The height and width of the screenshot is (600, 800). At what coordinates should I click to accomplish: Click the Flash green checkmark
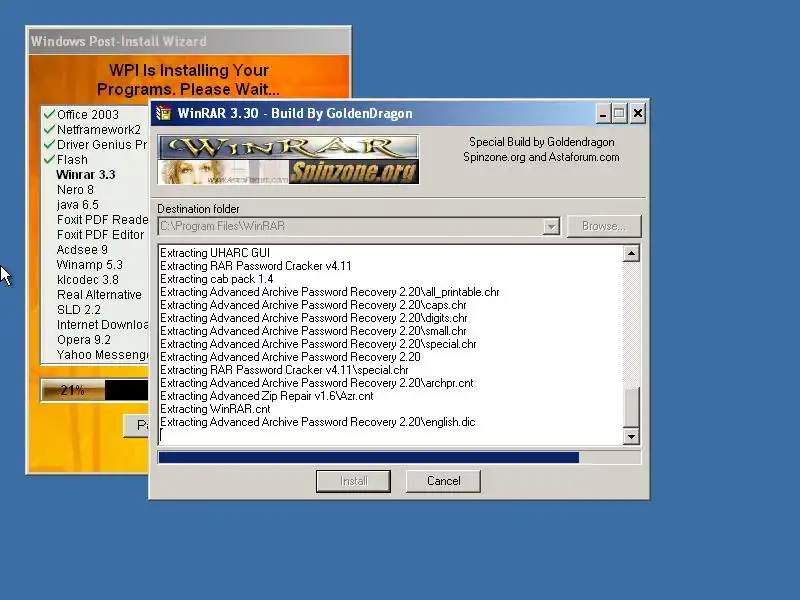(x=49, y=159)
